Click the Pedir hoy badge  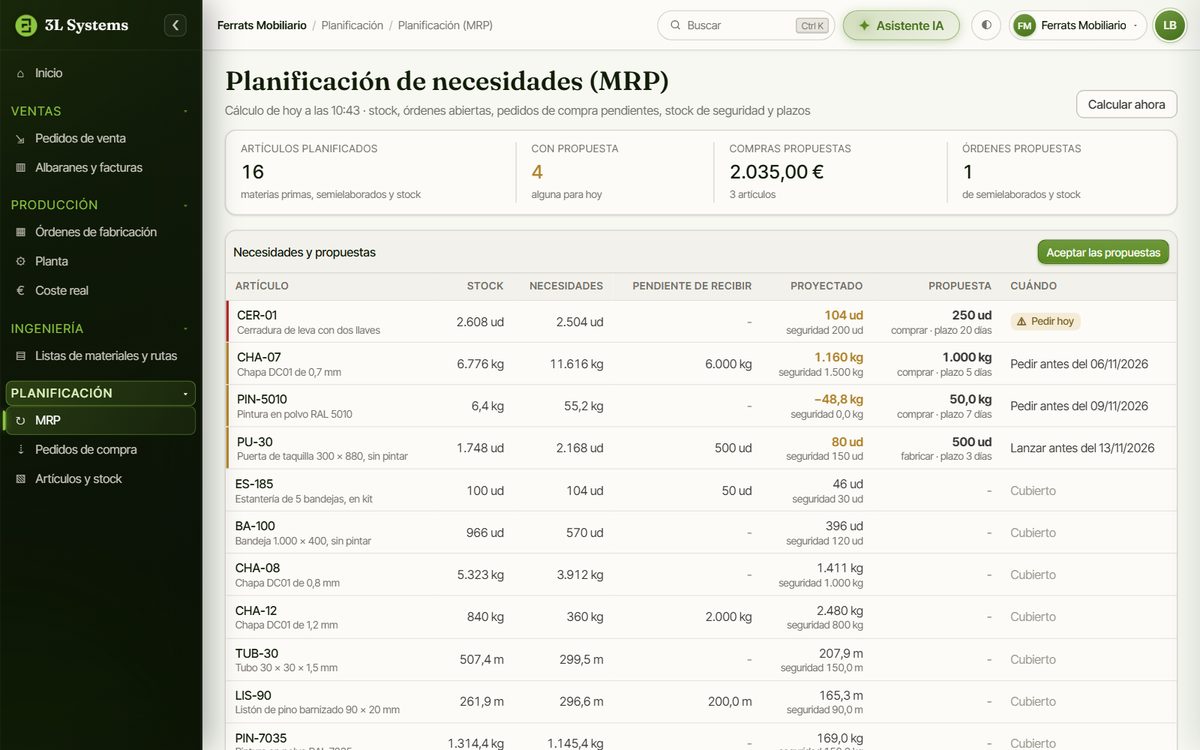(x=1045, y=322)
